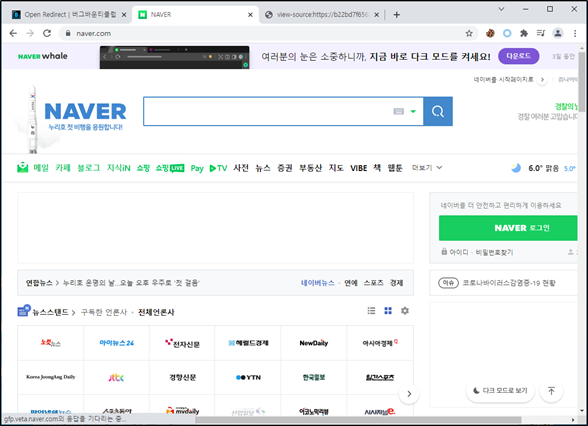Open 블로그 in service menu

pyautogui.click(x=88, y=168)
